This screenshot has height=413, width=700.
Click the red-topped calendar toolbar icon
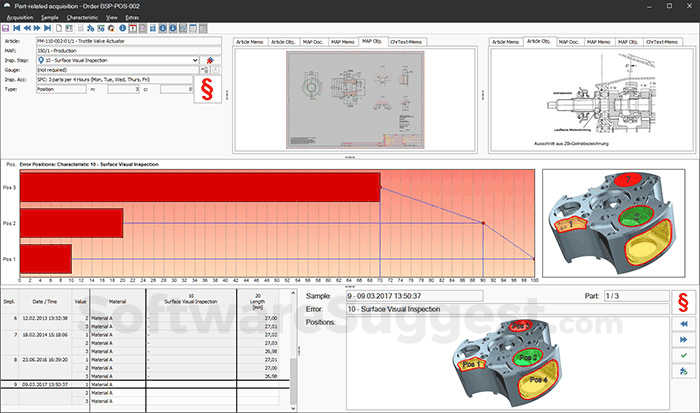133,28
